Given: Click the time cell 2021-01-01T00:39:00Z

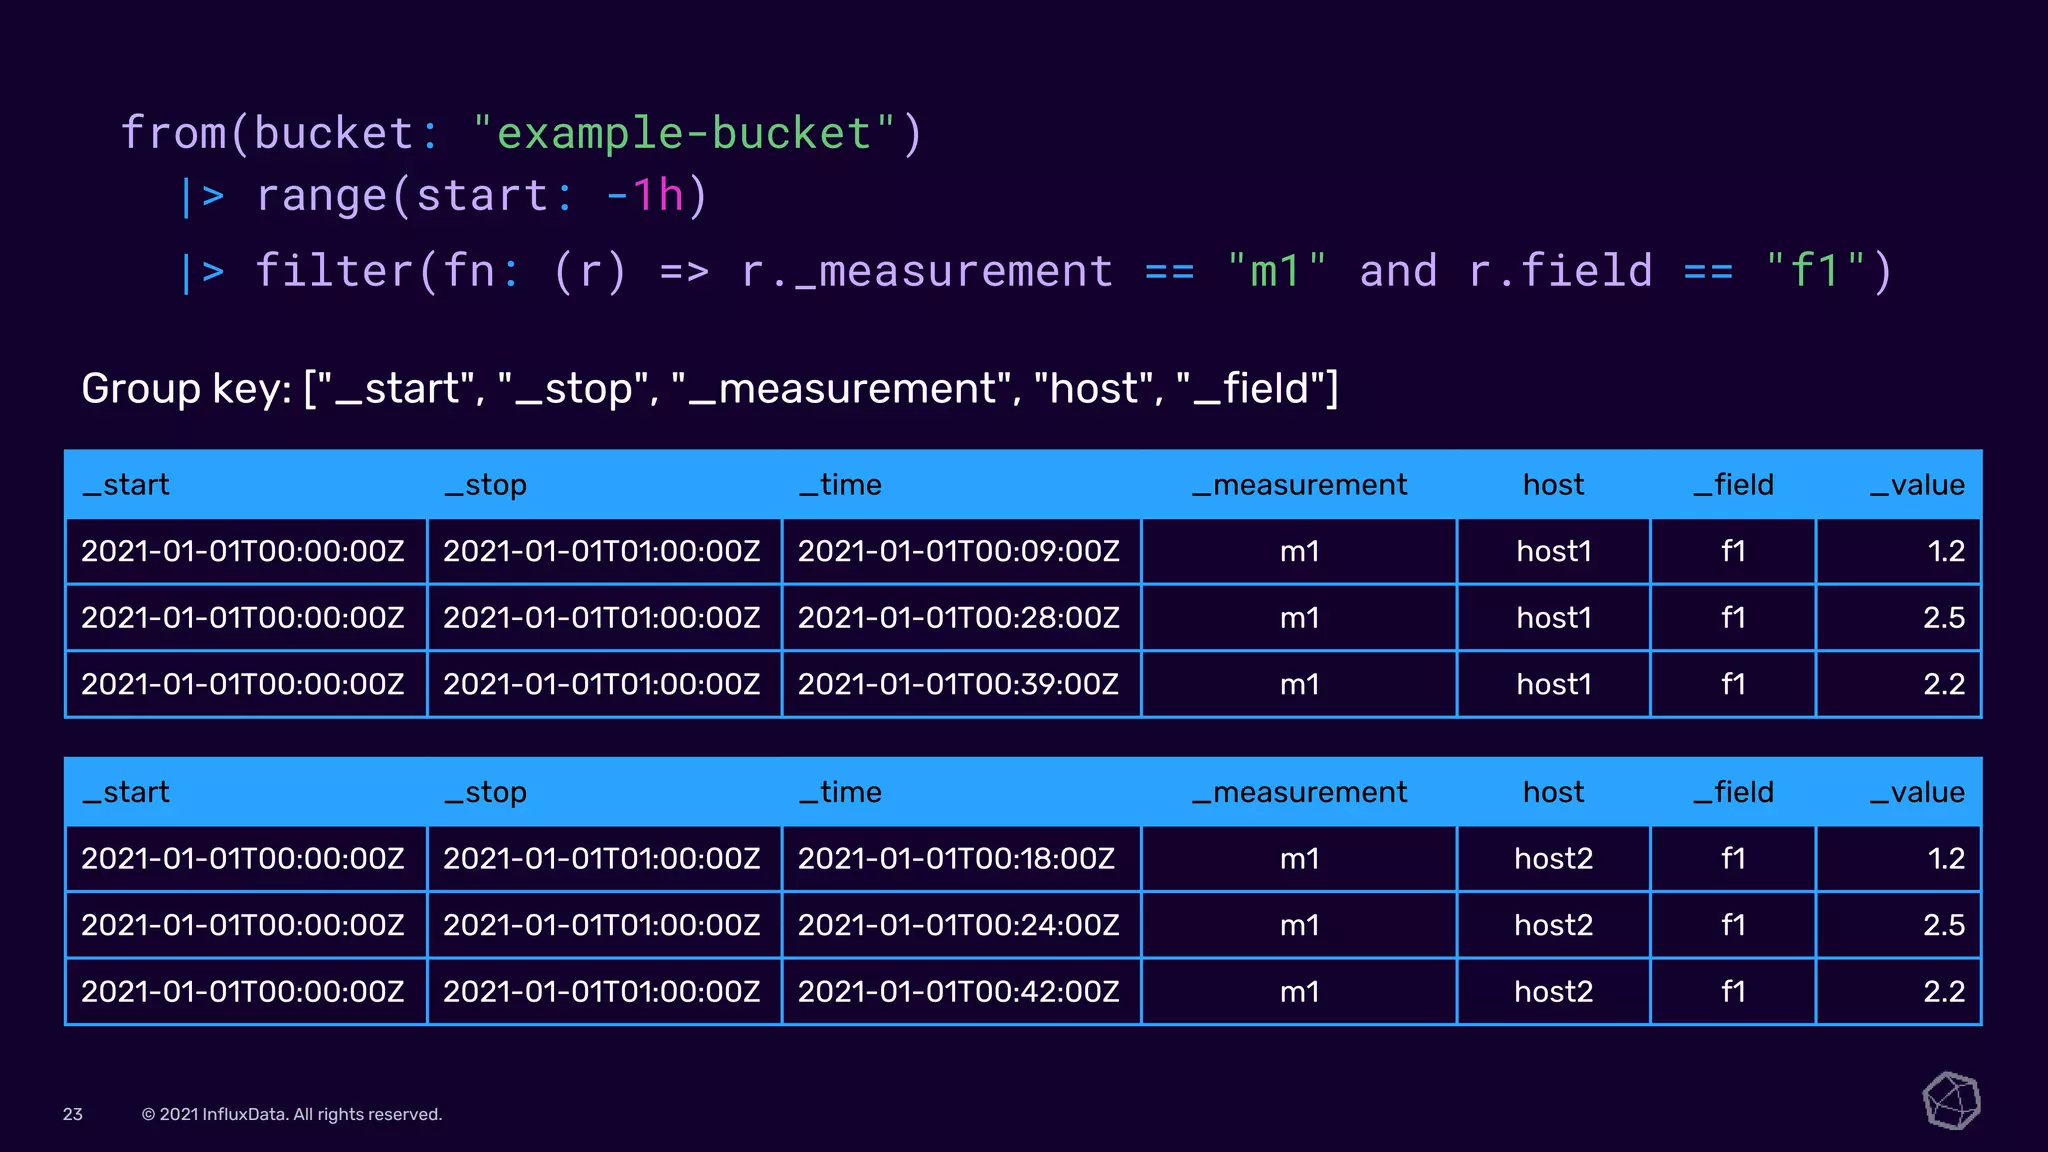Looking at the screenshot, I should 959,684.
